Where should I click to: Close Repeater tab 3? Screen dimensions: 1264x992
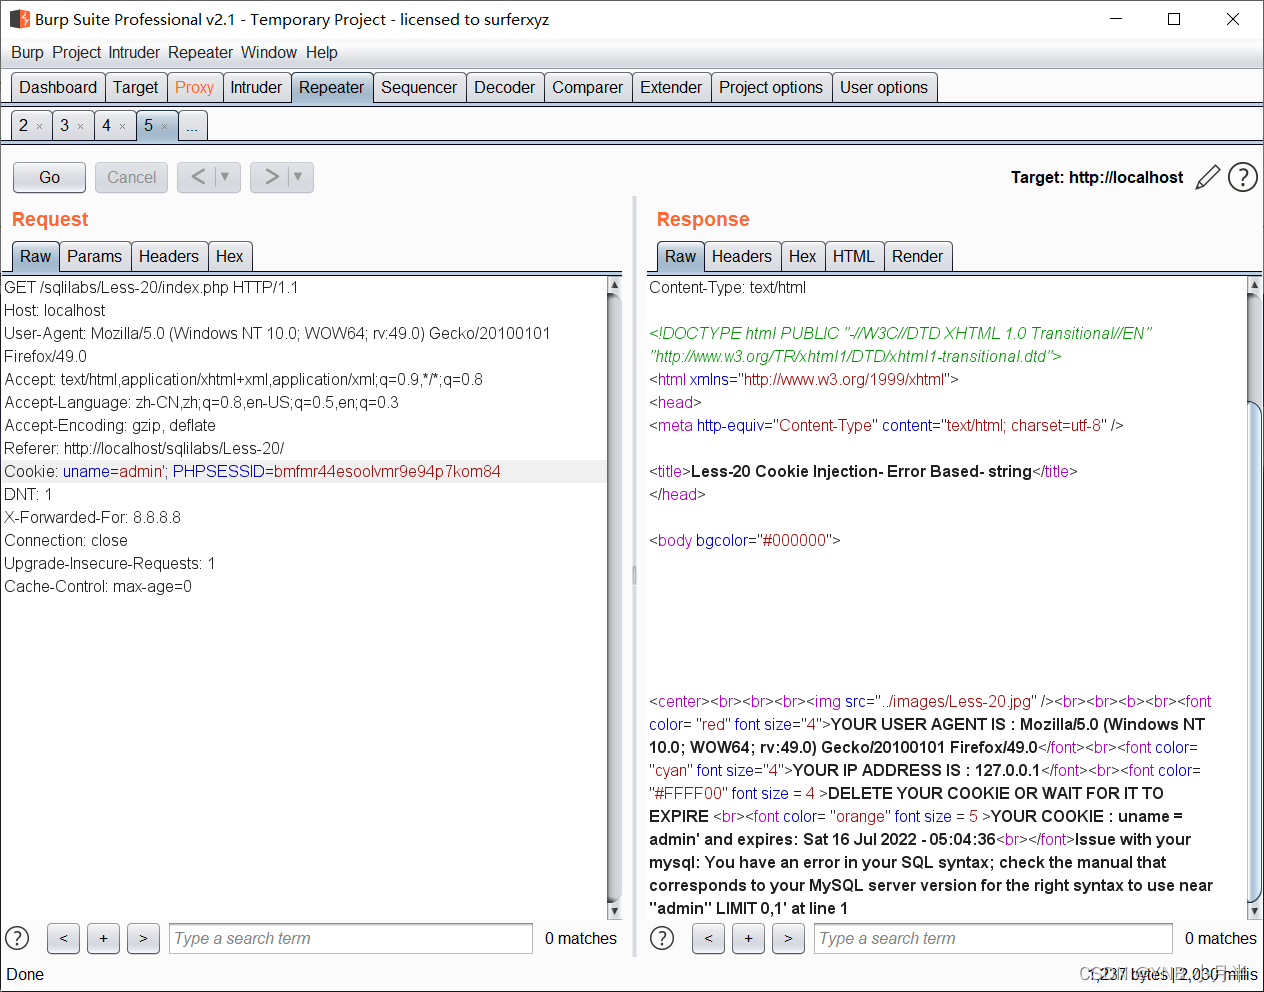tap(81, 127)
